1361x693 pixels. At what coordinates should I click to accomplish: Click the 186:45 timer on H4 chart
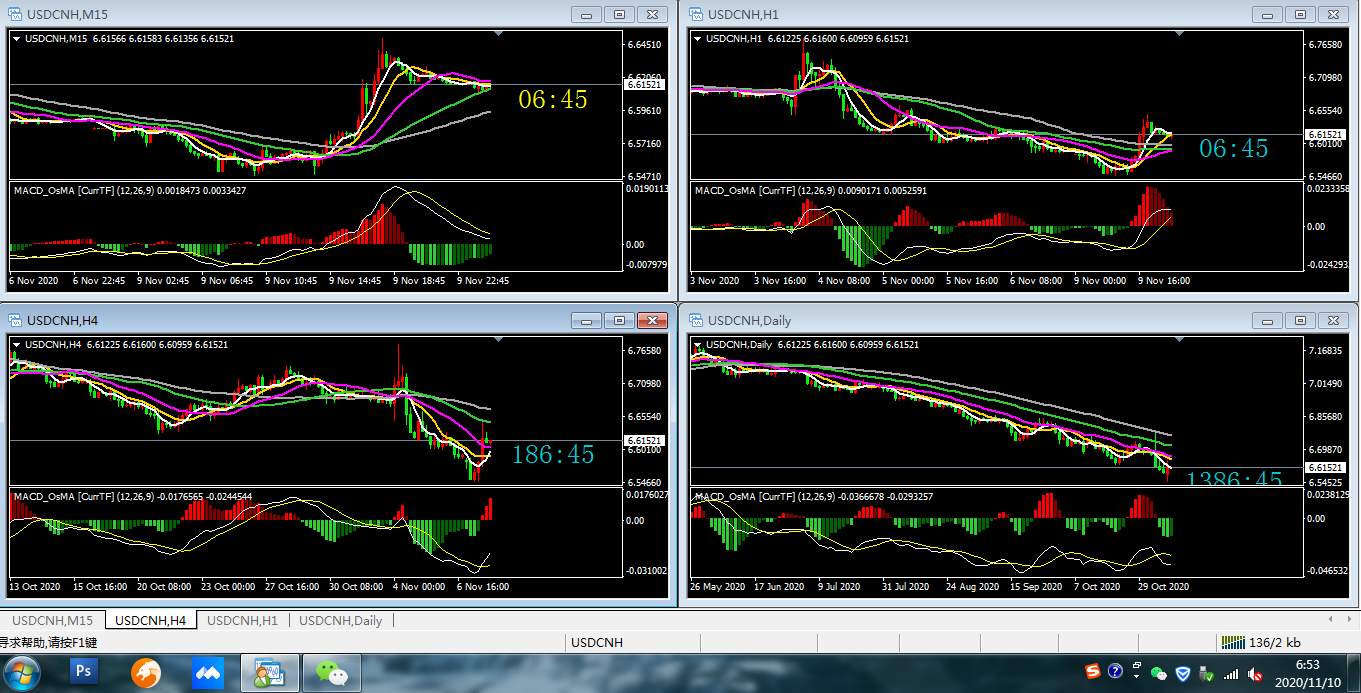553,455
